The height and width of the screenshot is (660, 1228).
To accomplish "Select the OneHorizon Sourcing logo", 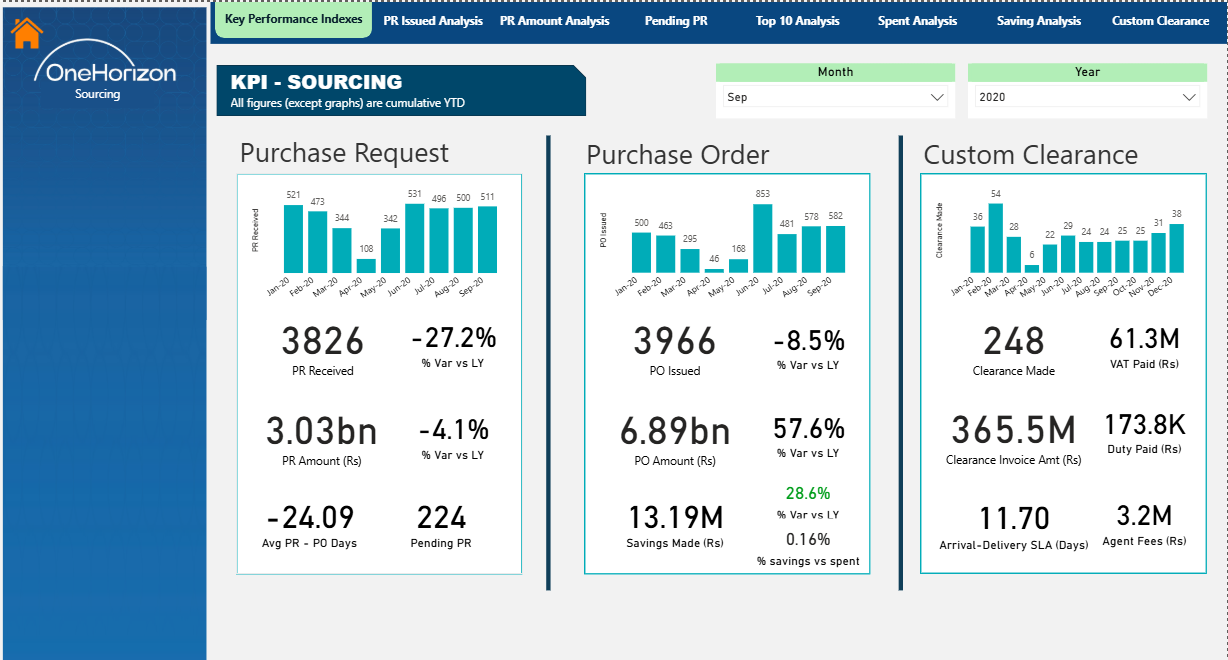I will pos(105,75).
